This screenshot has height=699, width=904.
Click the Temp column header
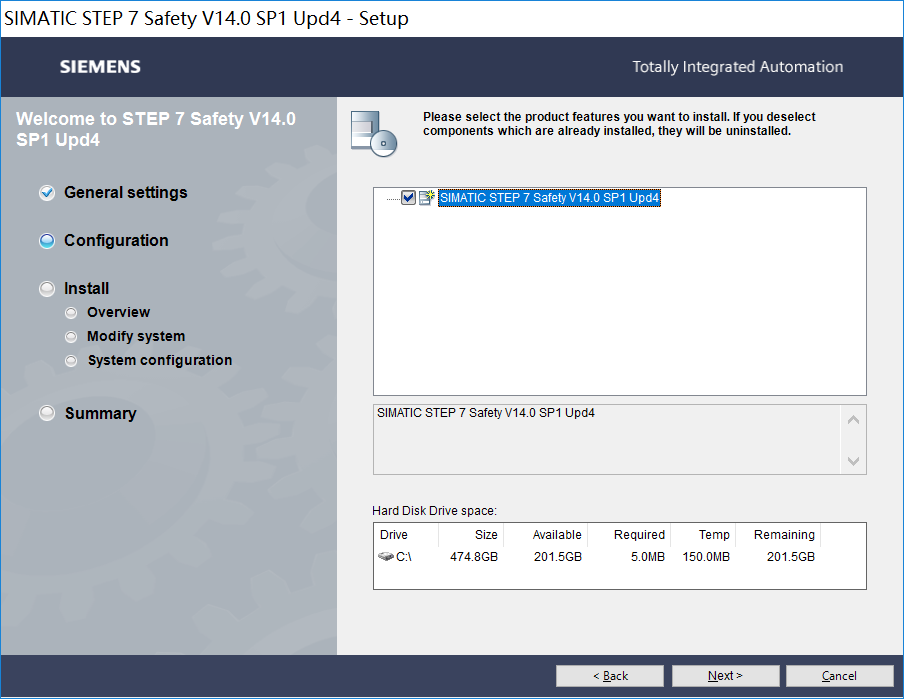(703, 535)
